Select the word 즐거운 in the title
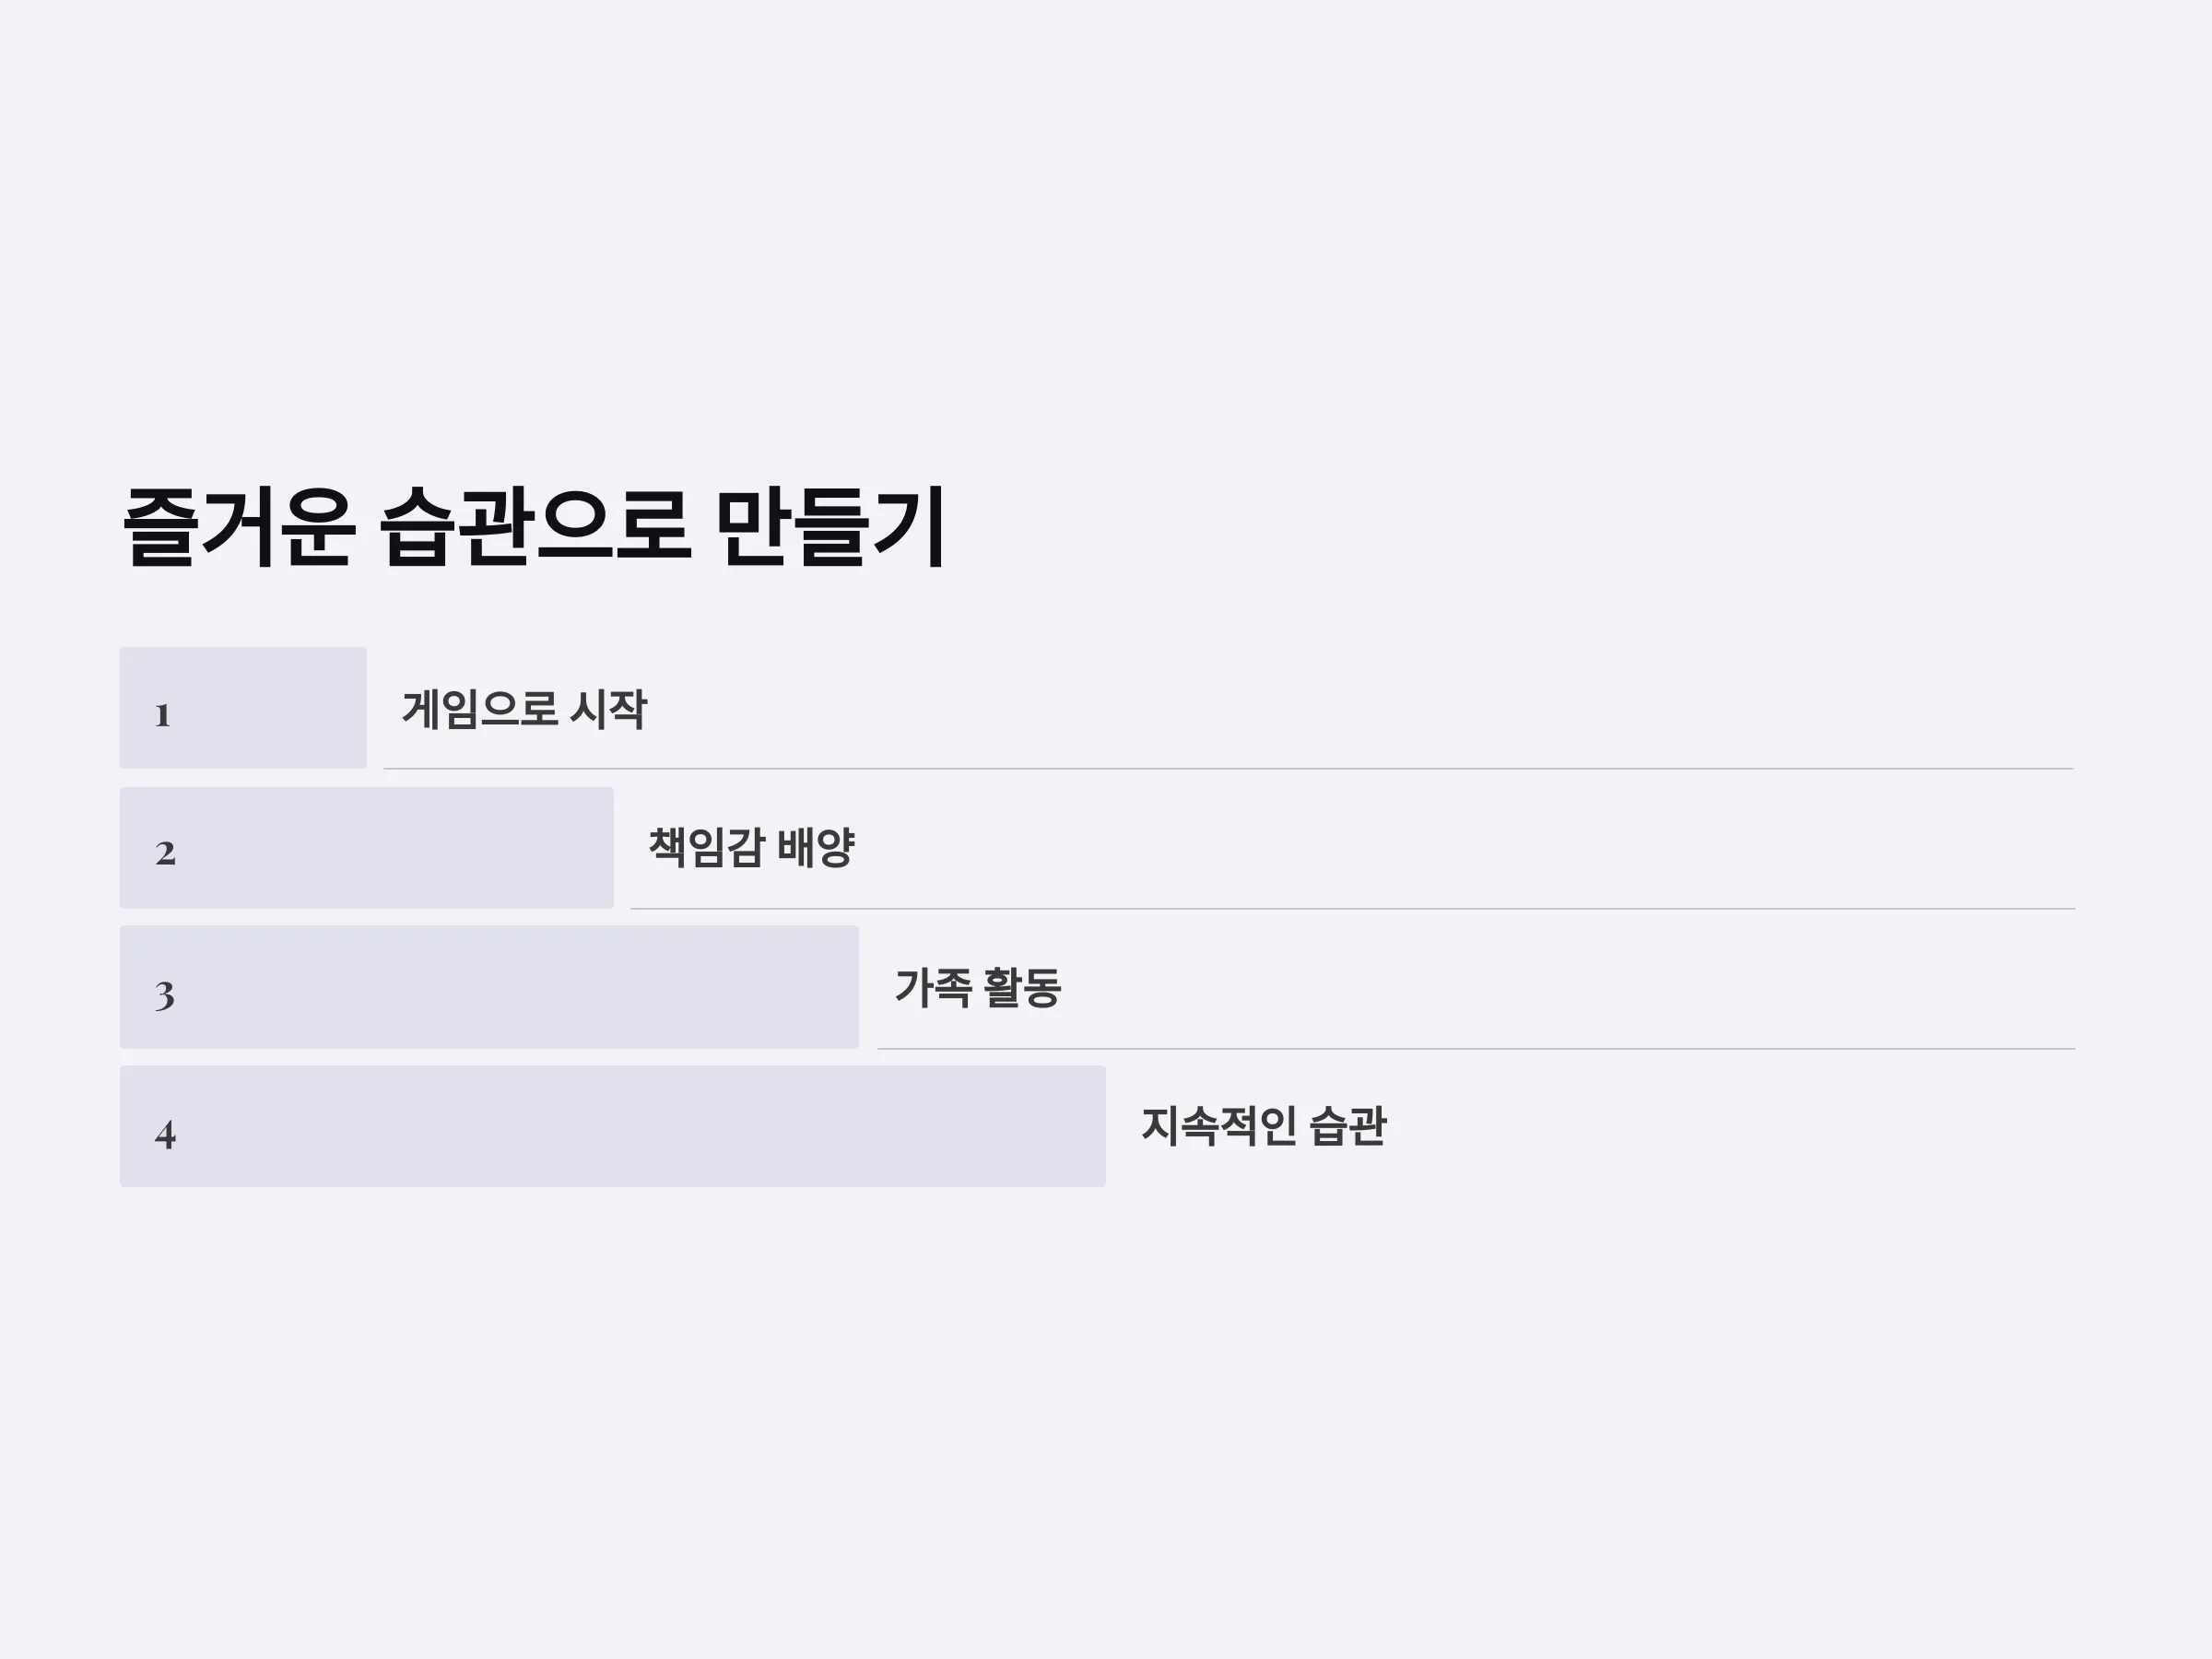This screenshot has width=2212, height=1659. pyautogui.click(x=238, y=527)
